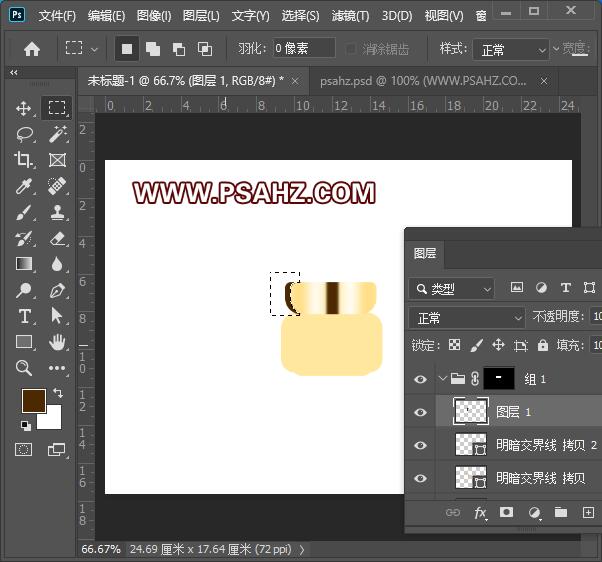Select the Hand tool
This screenshot has width=602, height=562.
pos(57,342)
